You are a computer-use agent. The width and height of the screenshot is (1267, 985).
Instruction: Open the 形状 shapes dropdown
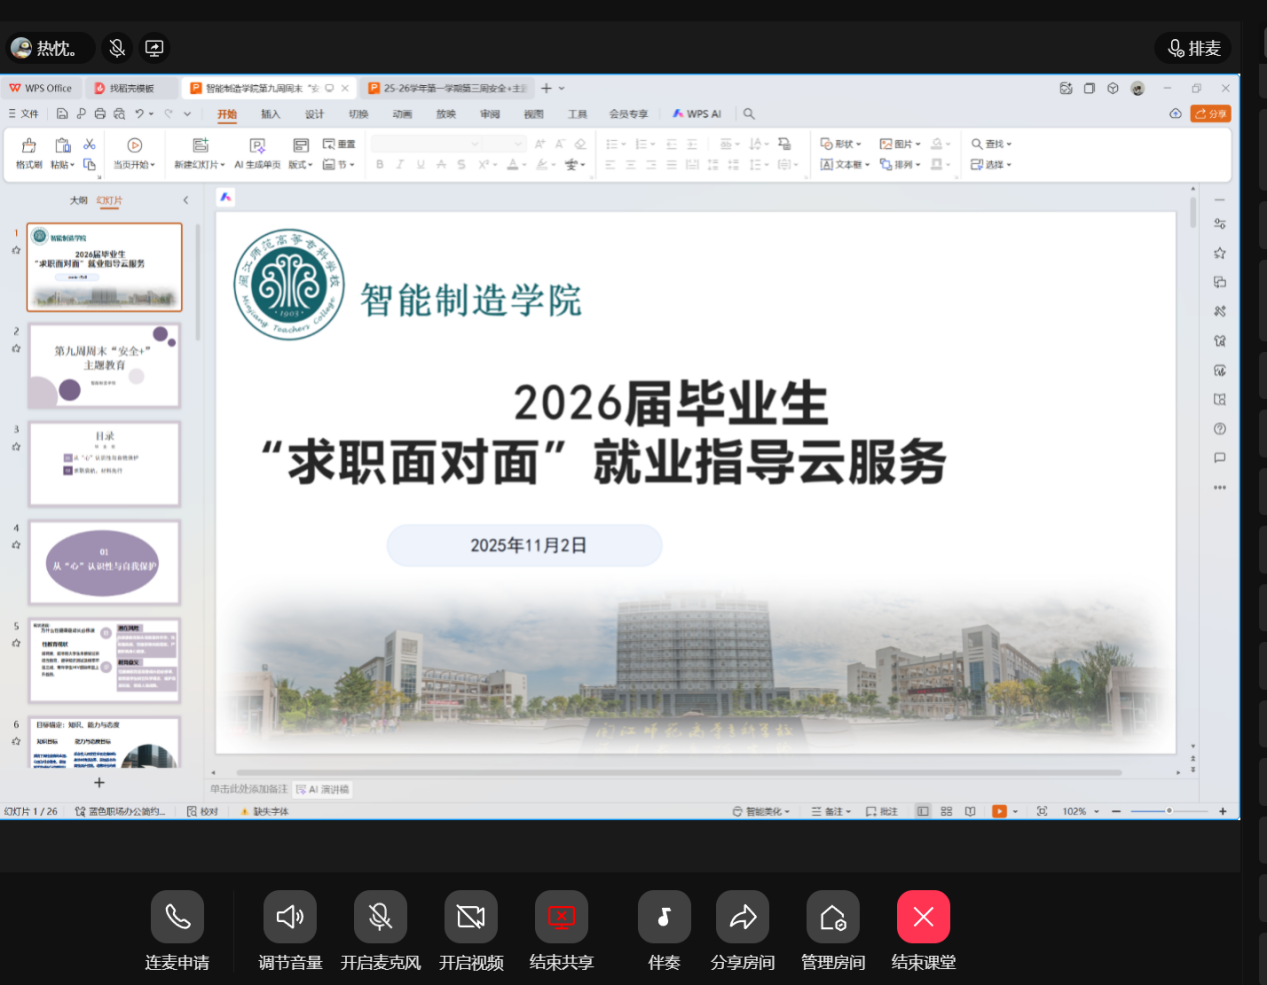[x=841, y=144]
